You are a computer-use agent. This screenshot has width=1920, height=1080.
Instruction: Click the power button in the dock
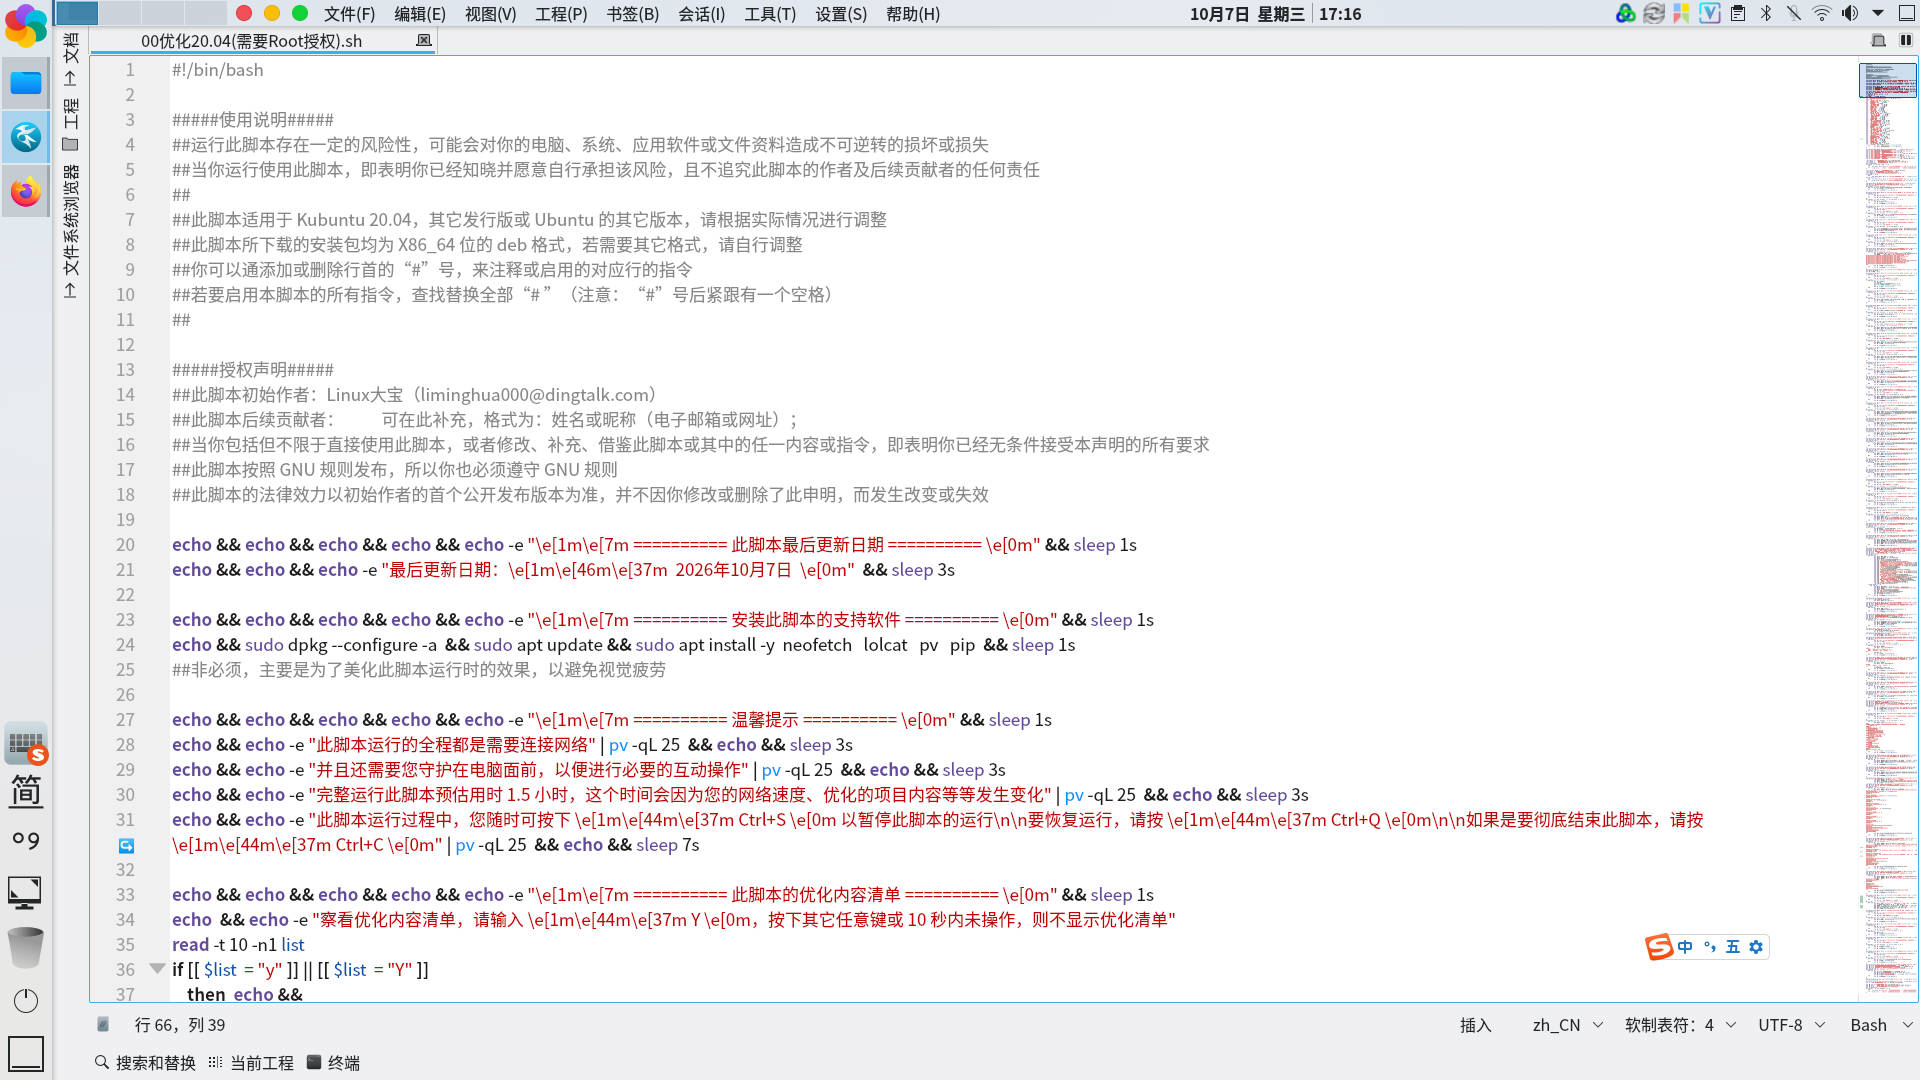pyautogui.click(x=26, y=1001)
